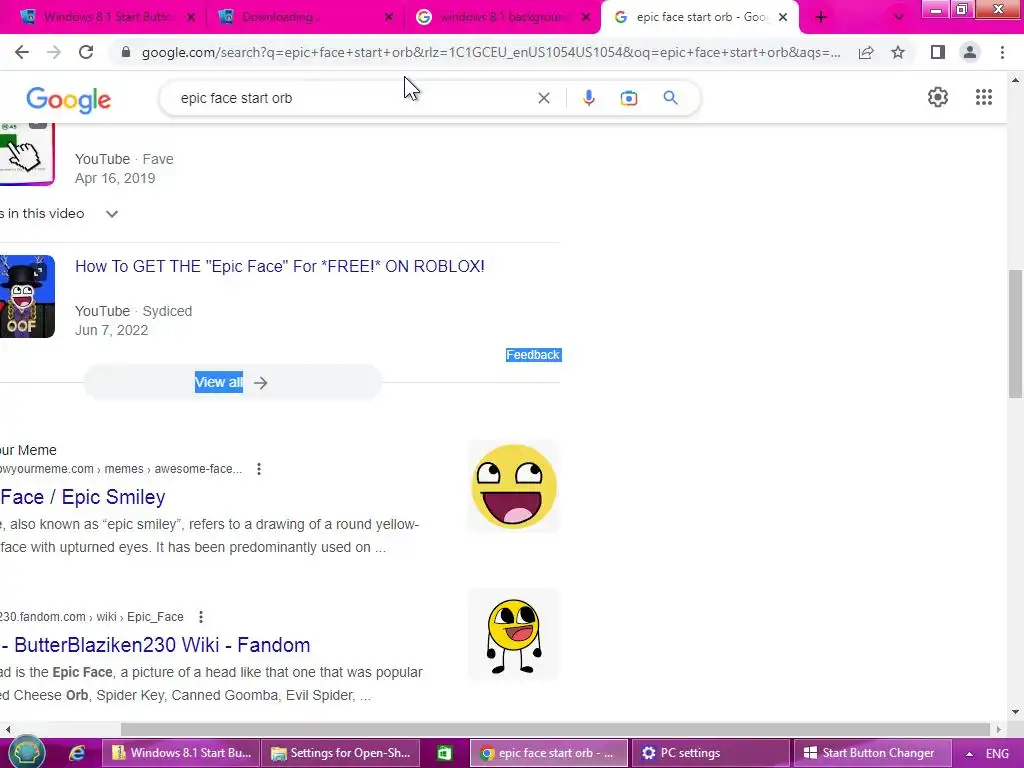Image resolution: width=1024 pixels, height=768 pixels.
Task: Click the Roblox Epic Face video thumbnail
Action: click(27, 296)
